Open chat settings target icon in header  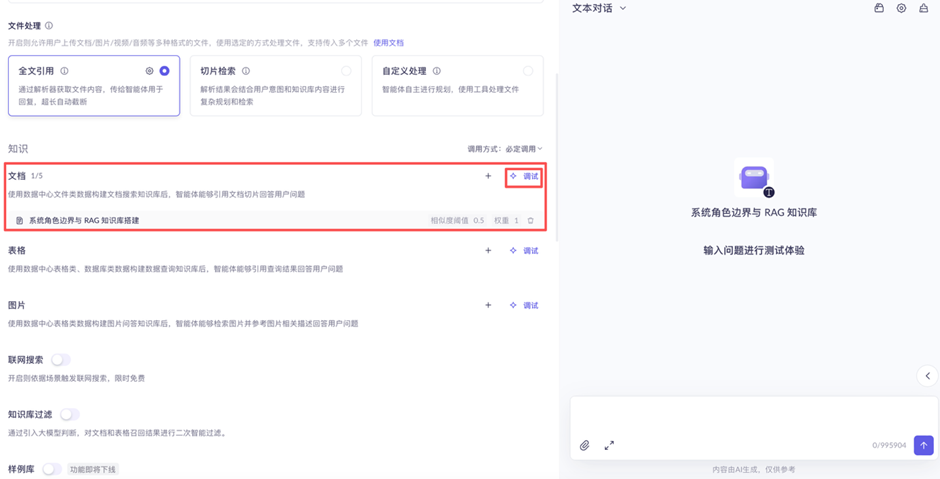click(901, 8)
